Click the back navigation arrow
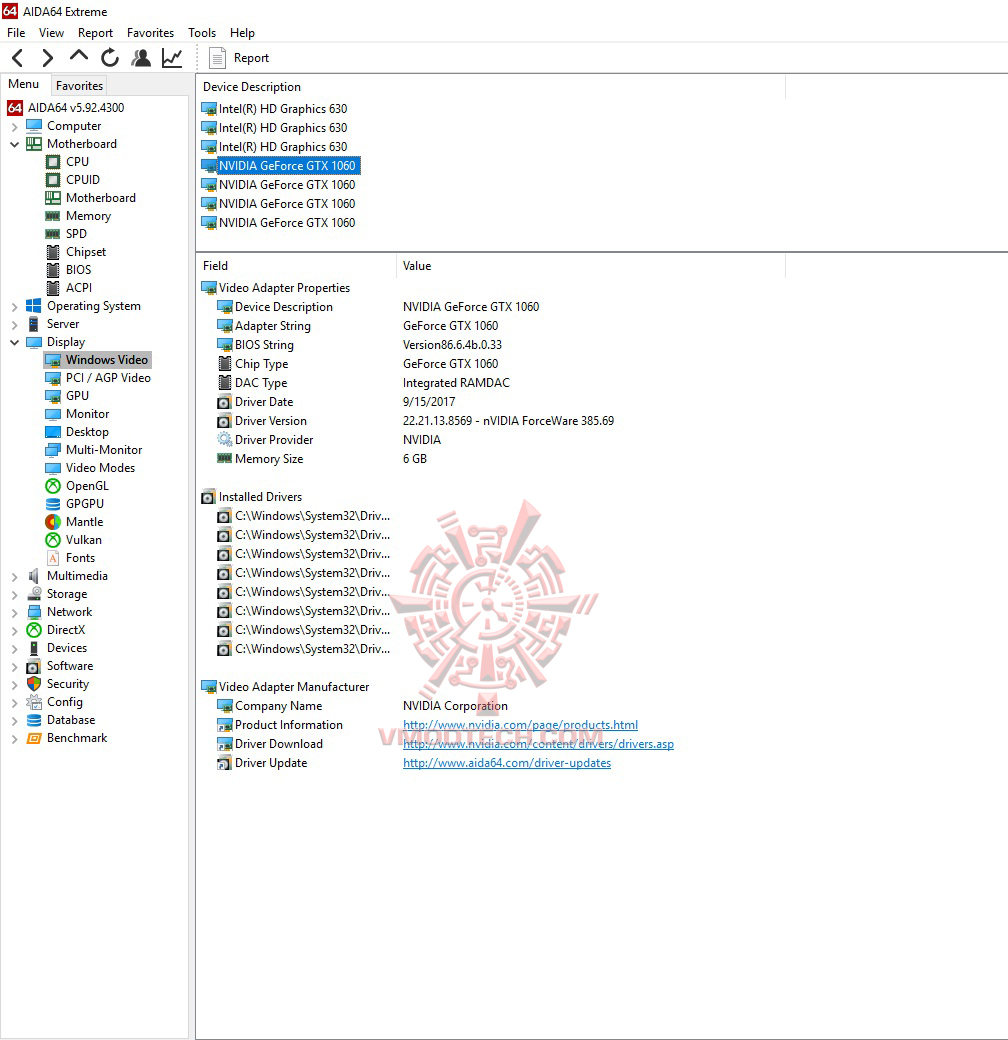This screenshot has height=1040, width=1008. tap(16, 58)
